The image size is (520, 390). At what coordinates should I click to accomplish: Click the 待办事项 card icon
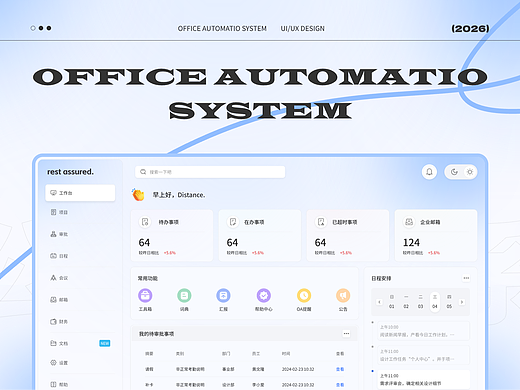coord(145,222)
